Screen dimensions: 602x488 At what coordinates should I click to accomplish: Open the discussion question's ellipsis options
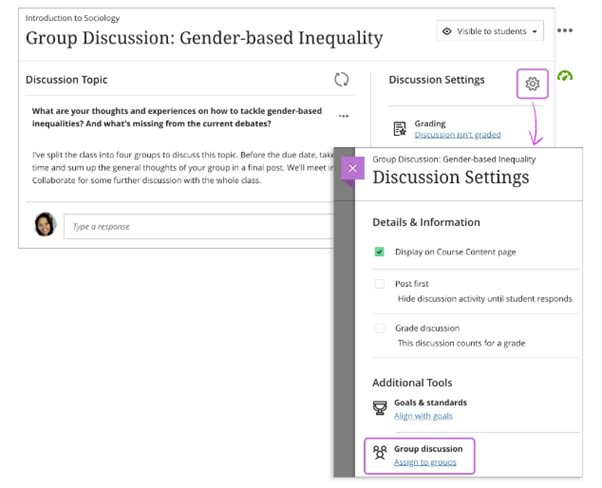344,116
